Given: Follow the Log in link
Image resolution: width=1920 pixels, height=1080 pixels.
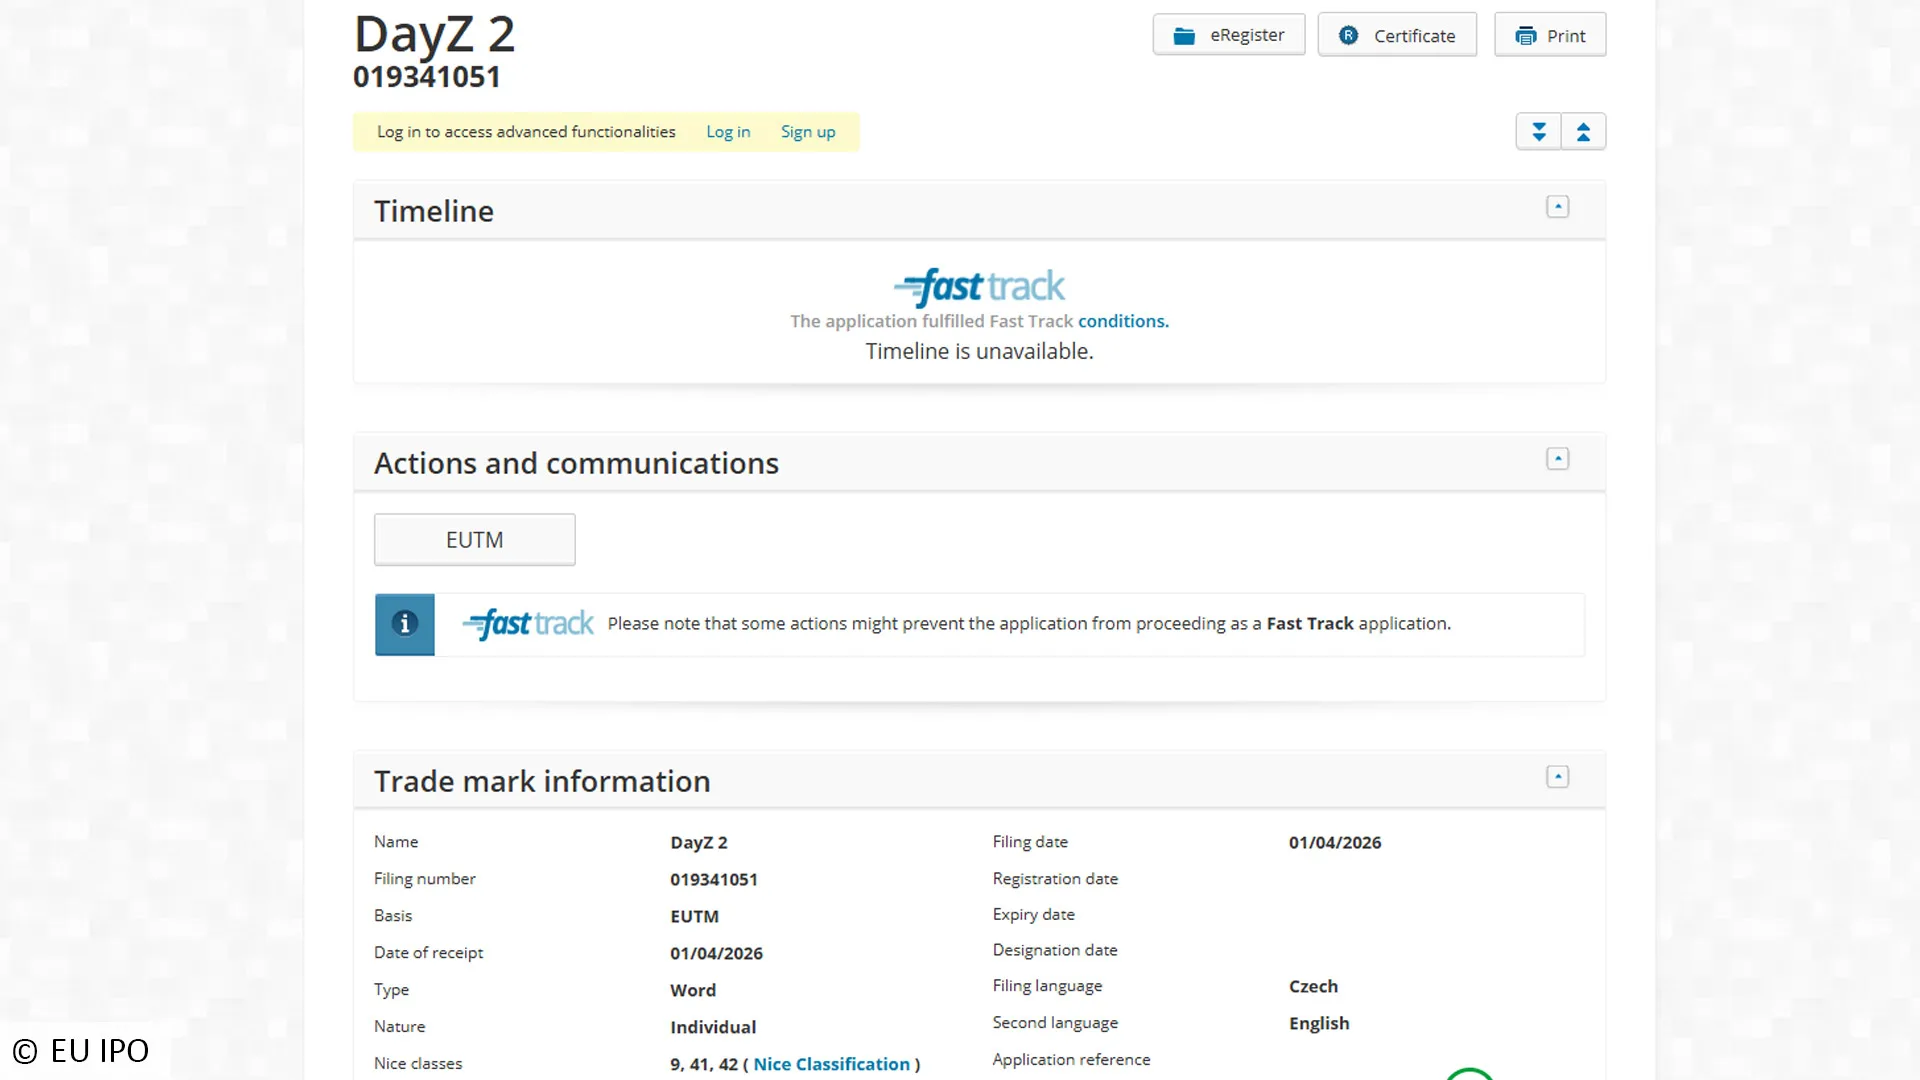Looking at the screenshot, I should click(x=727, y=132).
